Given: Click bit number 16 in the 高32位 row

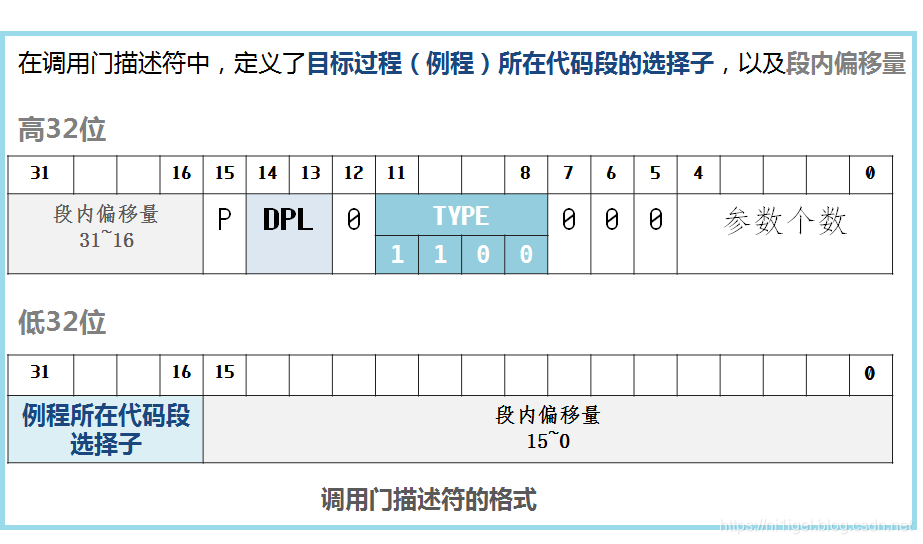Looking at the screenshot, I should pyautogui.click(x=181, y=174).
